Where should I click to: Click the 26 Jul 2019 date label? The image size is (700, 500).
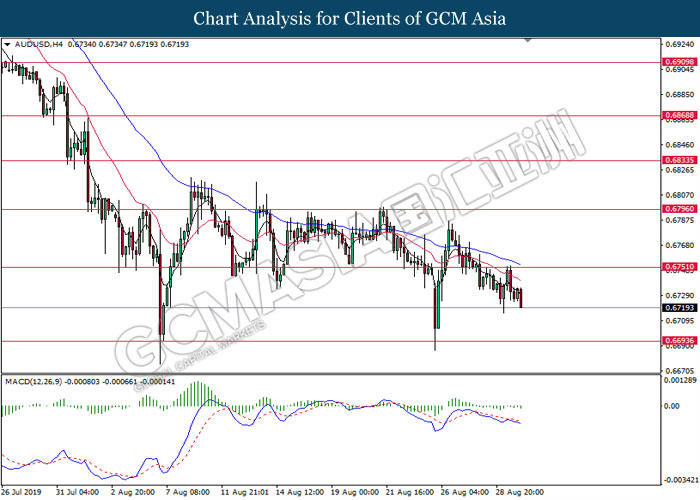[22, 492]
